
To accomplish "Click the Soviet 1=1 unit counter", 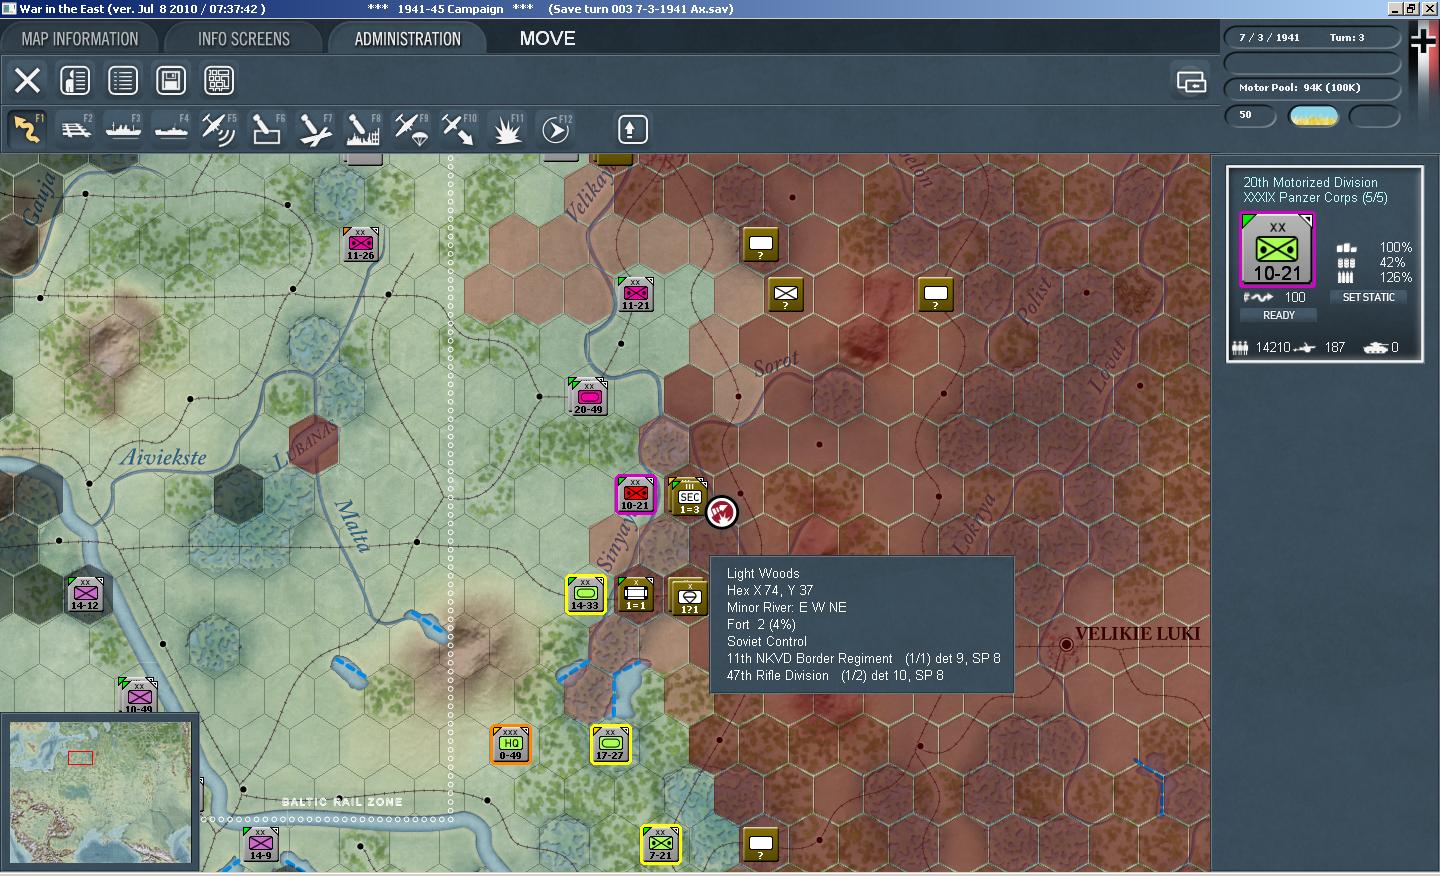I will (x=635, y=594).
